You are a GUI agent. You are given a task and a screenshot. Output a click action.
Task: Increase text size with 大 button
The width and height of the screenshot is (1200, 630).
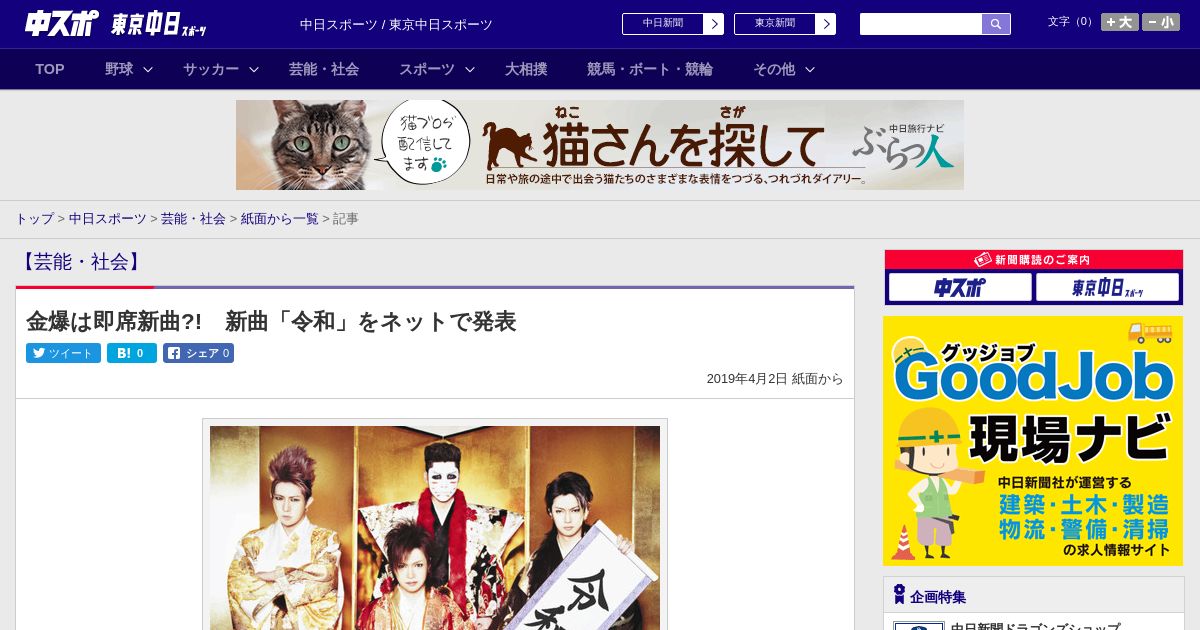(1120, 22)
